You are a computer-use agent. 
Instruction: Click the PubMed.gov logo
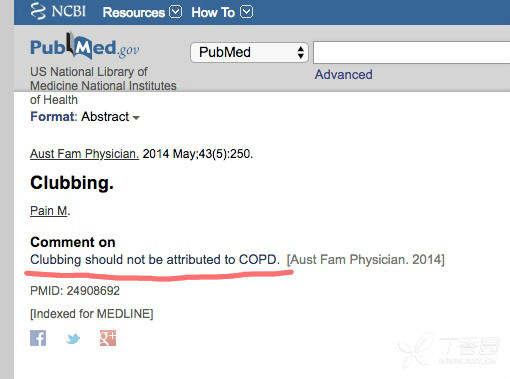[85, 47]
